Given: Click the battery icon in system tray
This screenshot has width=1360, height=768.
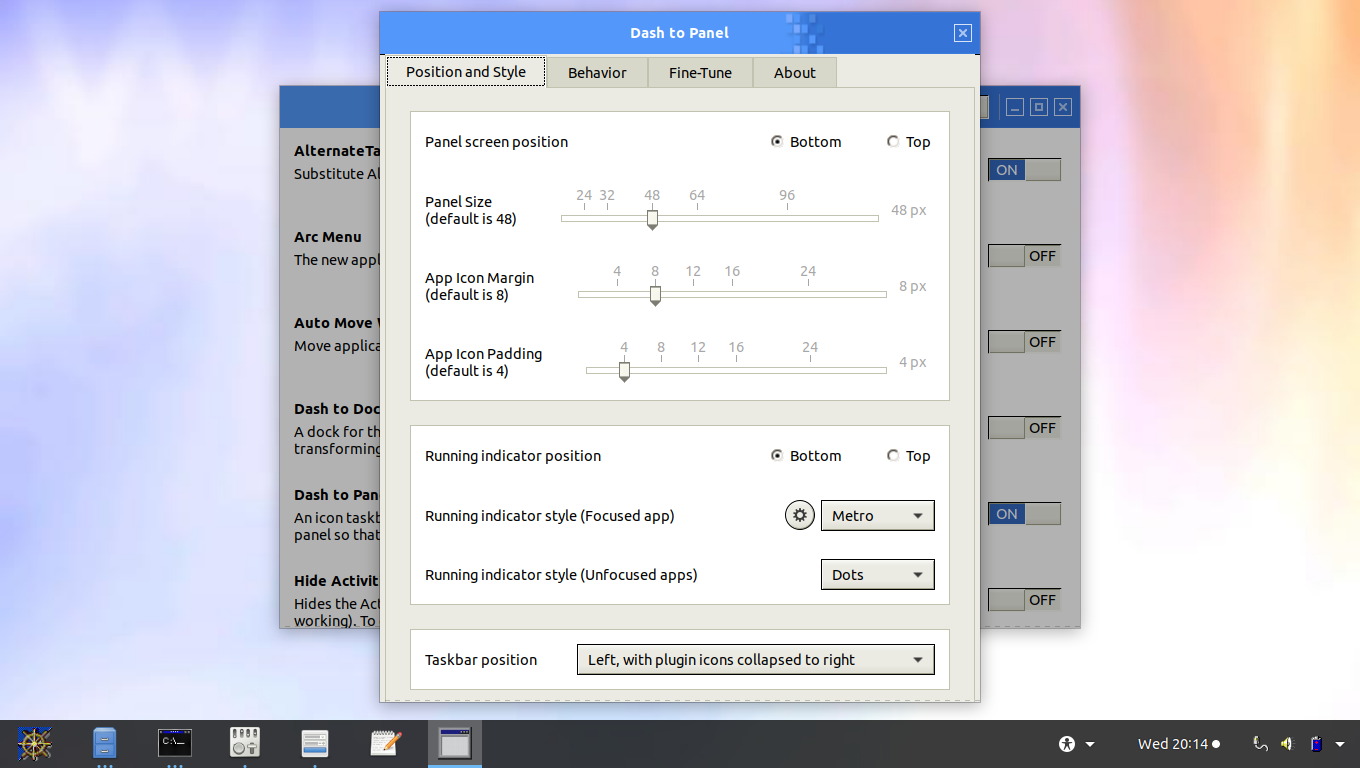Looking at the screenshot, I should pos(1317,744).
